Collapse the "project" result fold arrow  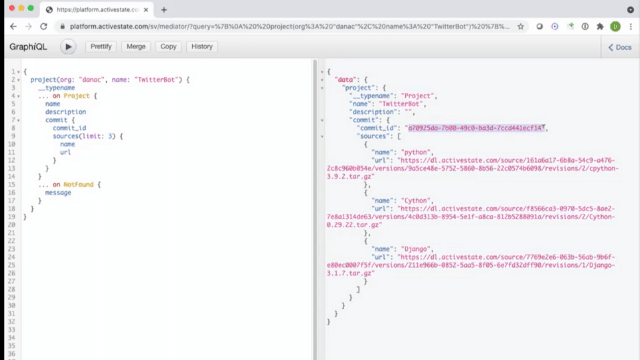point(322,88)
